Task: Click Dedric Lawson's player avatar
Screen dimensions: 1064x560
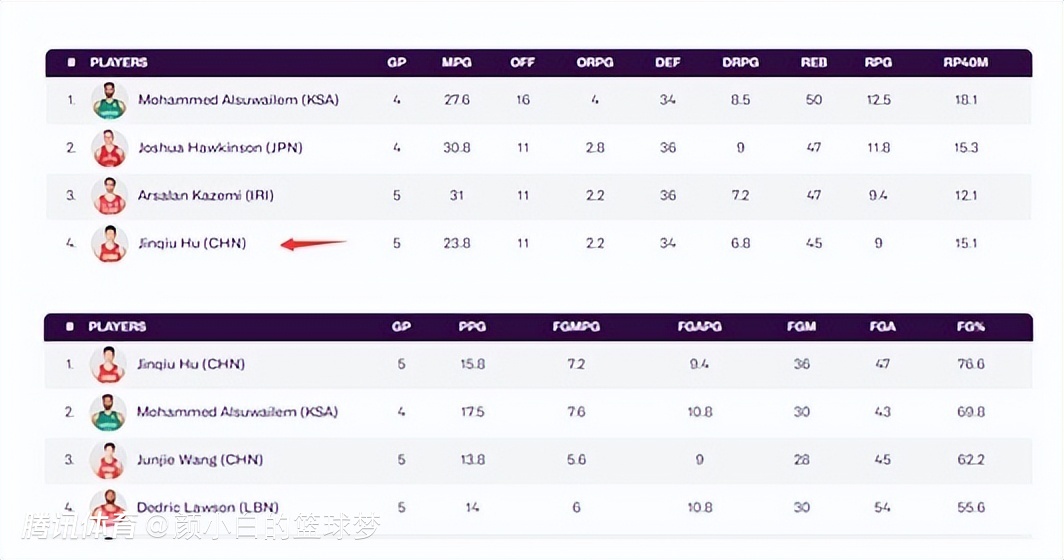Action: click(x=108, y=507)
